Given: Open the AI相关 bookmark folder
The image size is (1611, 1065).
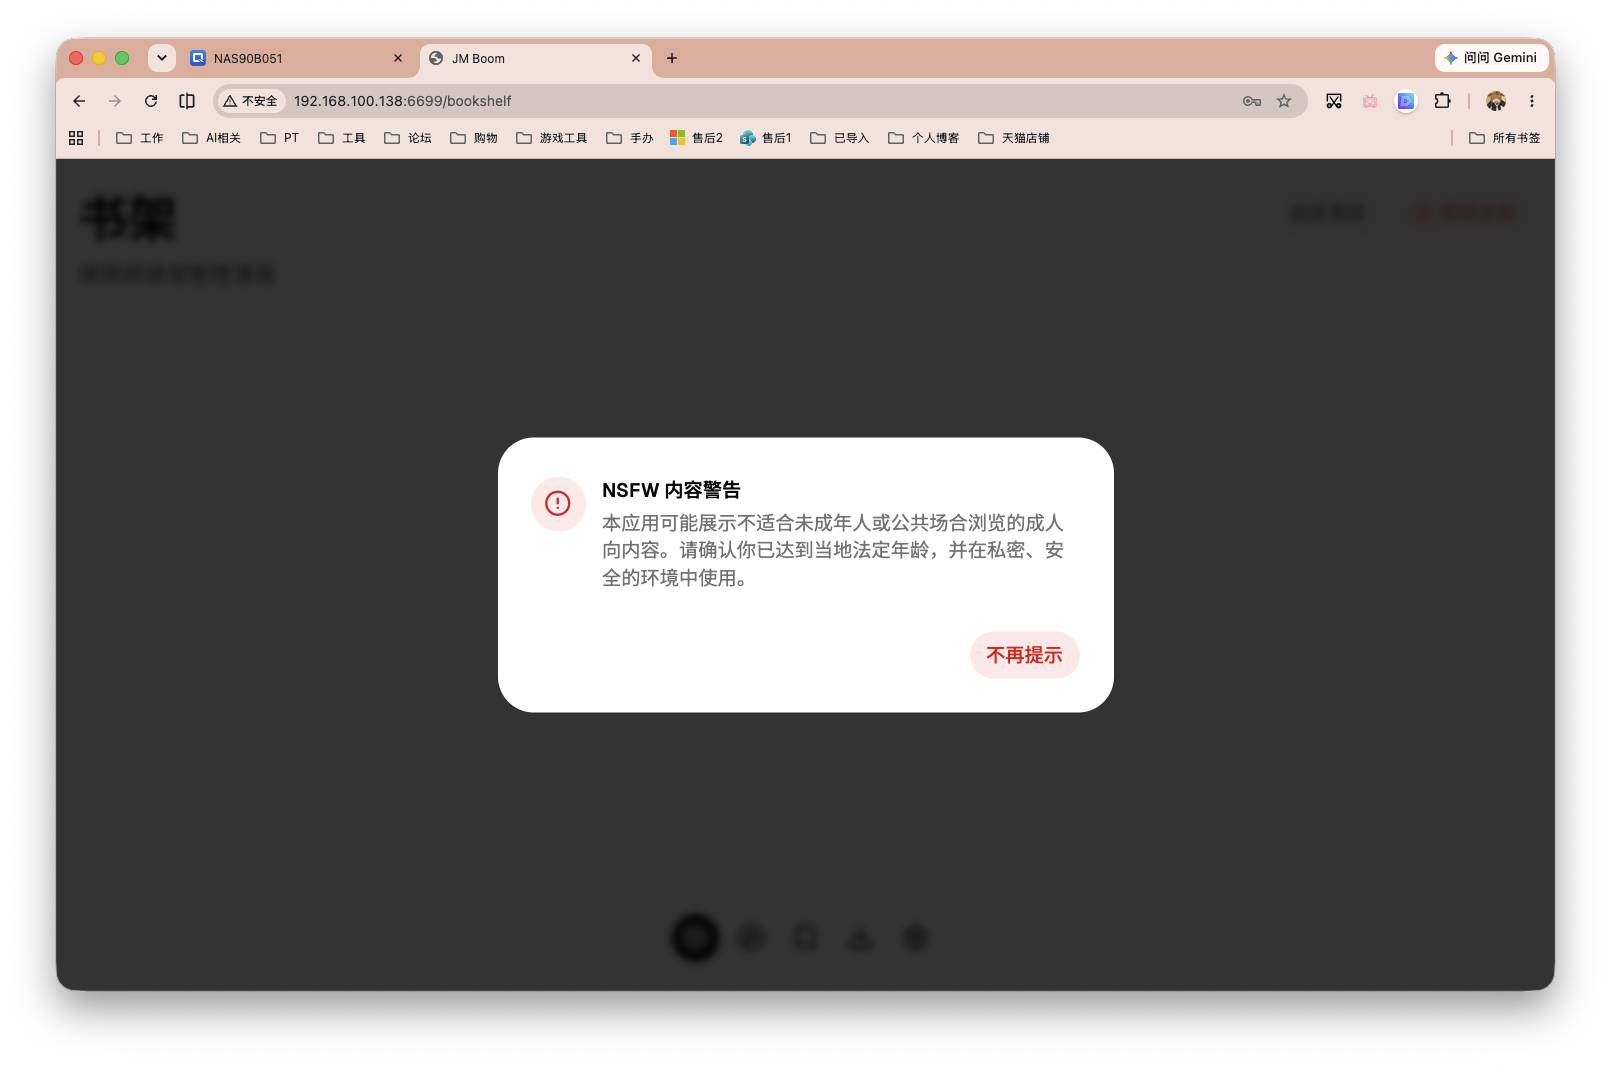Looking at the screenshot, I should pos(212,138).
